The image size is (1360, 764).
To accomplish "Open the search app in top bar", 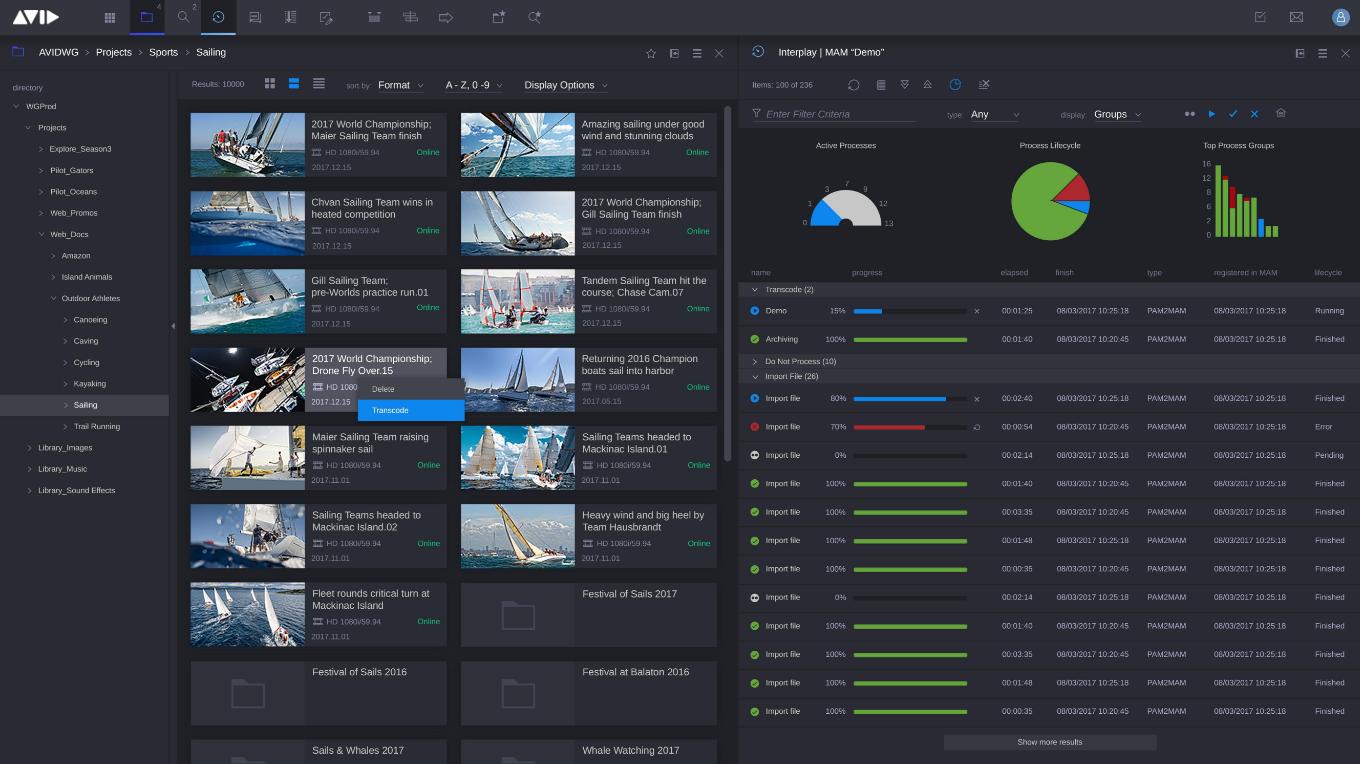I will click(x=183, y=17).
